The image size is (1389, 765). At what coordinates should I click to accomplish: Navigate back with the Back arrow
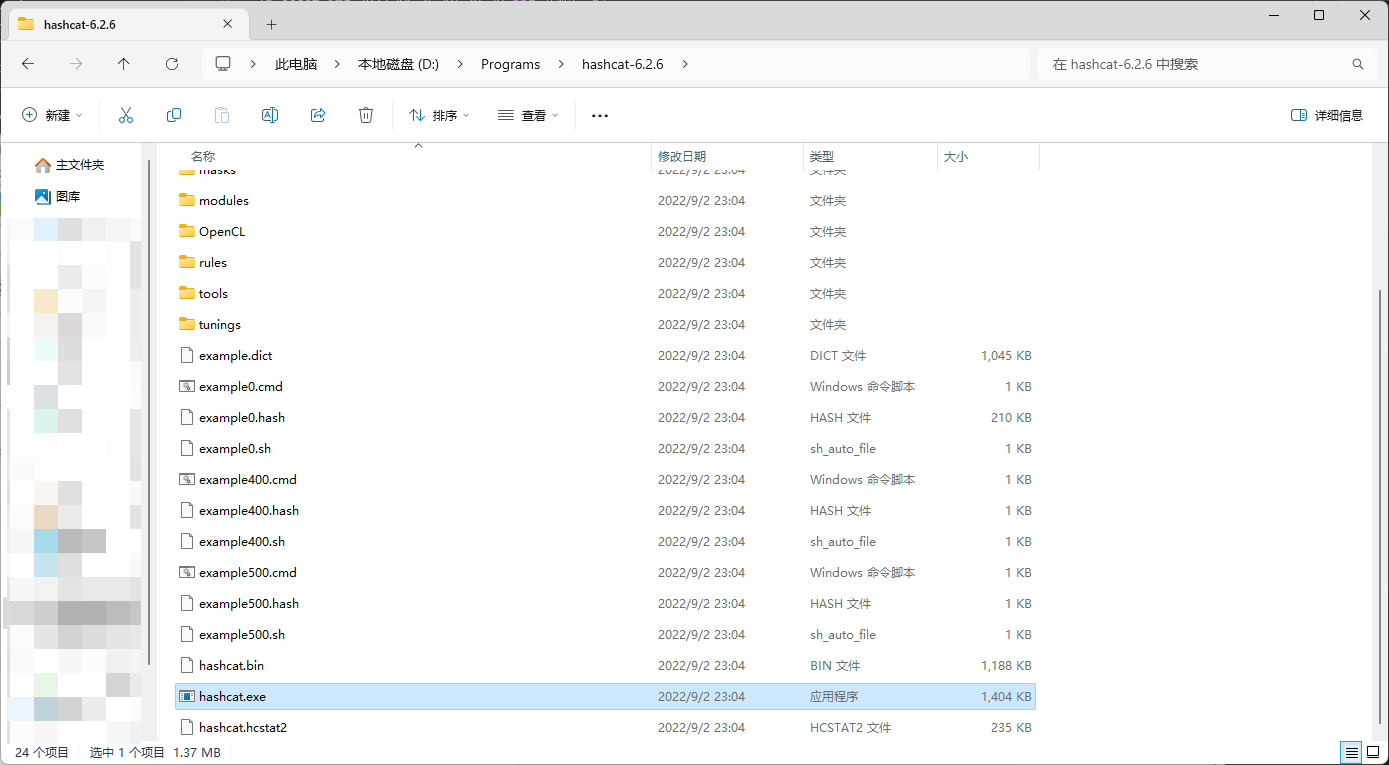pos(28,64)
